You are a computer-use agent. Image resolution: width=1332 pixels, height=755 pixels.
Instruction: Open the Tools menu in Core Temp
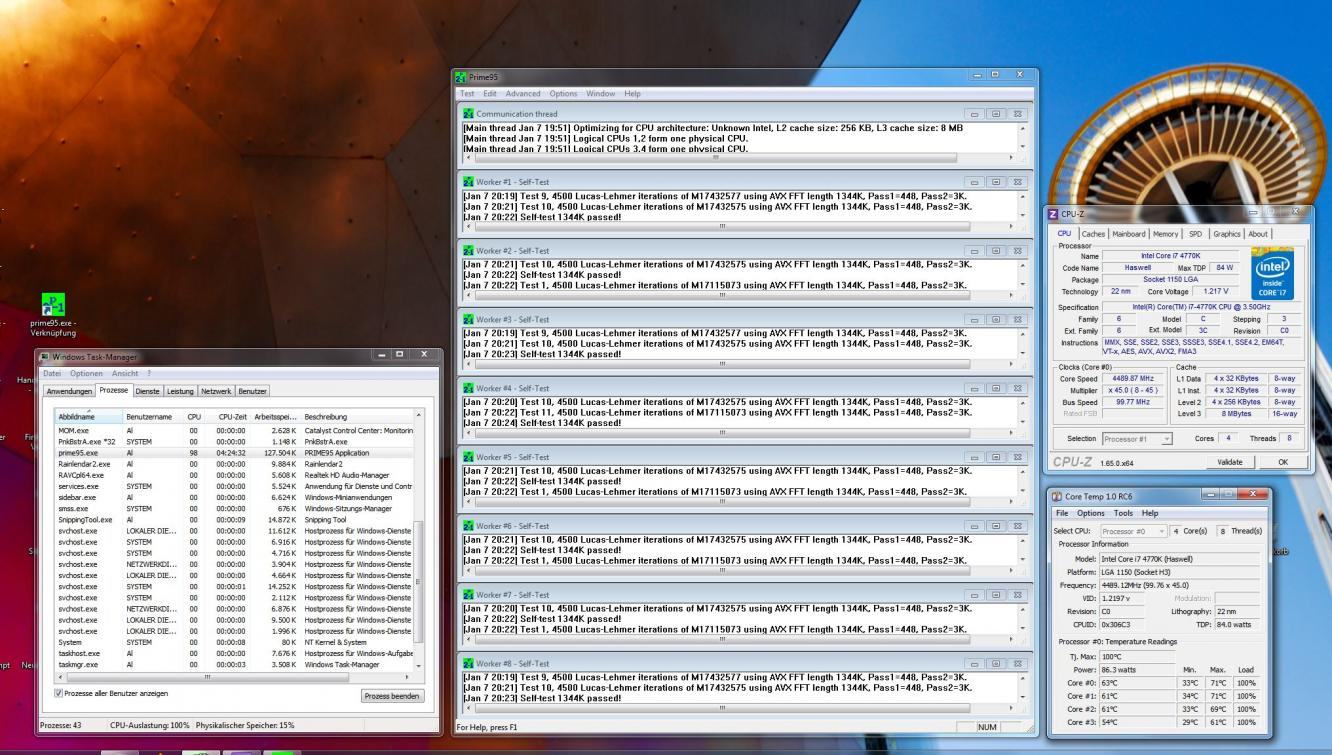click(x=1123, y=513)
